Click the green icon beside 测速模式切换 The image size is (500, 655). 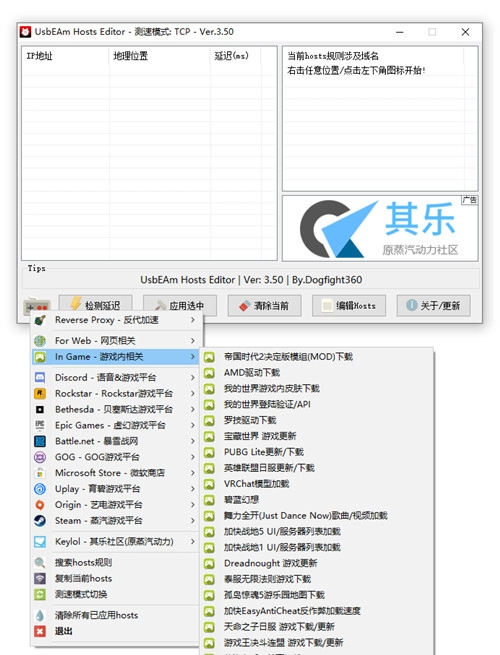40,594
